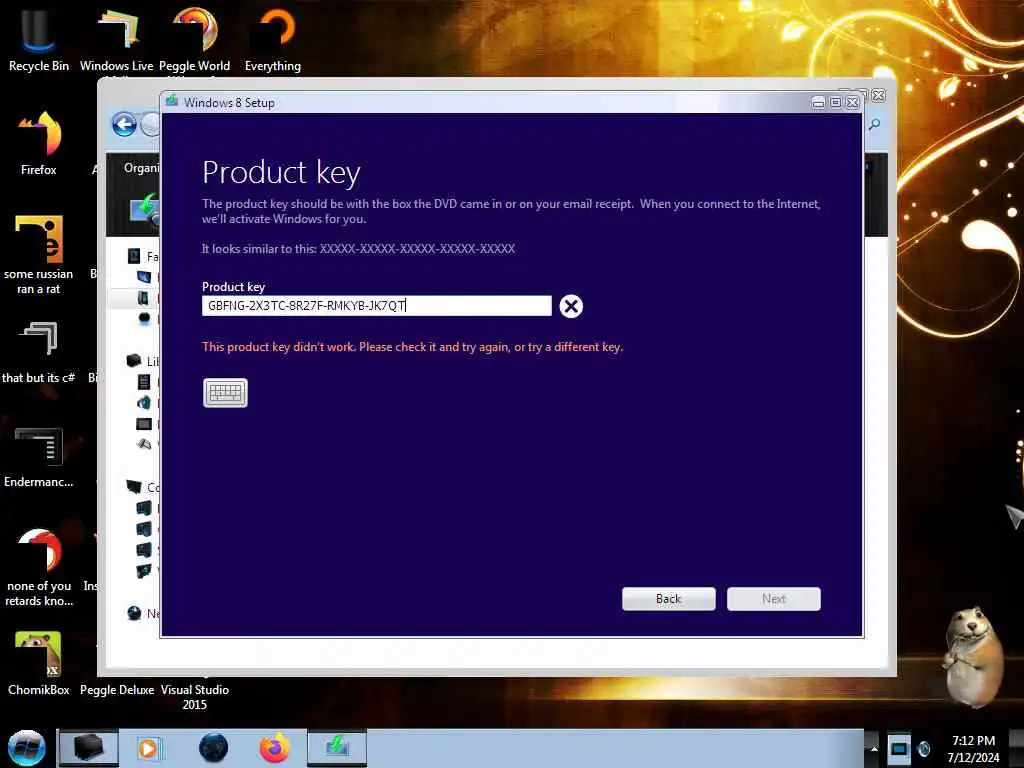1024x768 pixels.
Task: Select the ChomikBox desktop icon
Action: (39, 664)
